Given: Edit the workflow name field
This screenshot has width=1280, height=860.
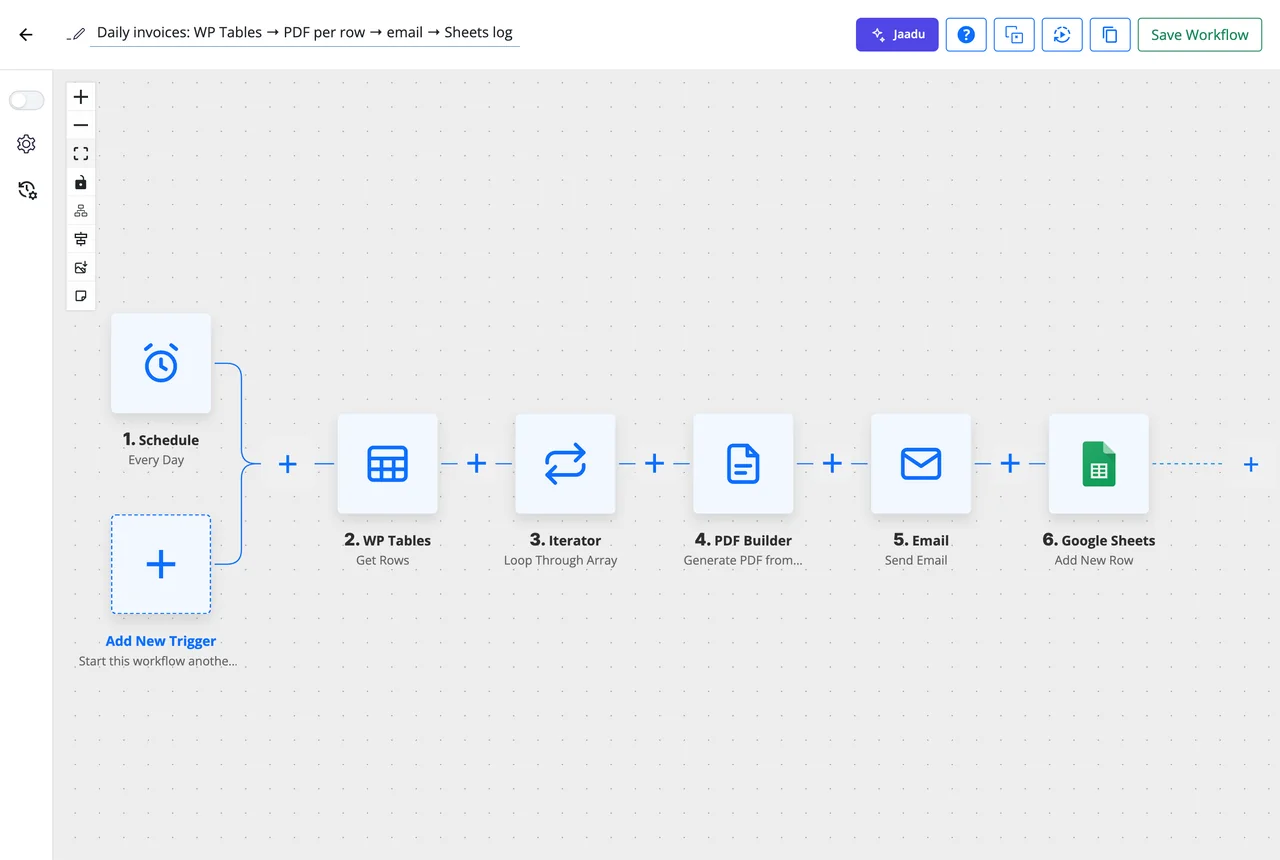Looking at the screenshot, I should click(x=305, y=33).
